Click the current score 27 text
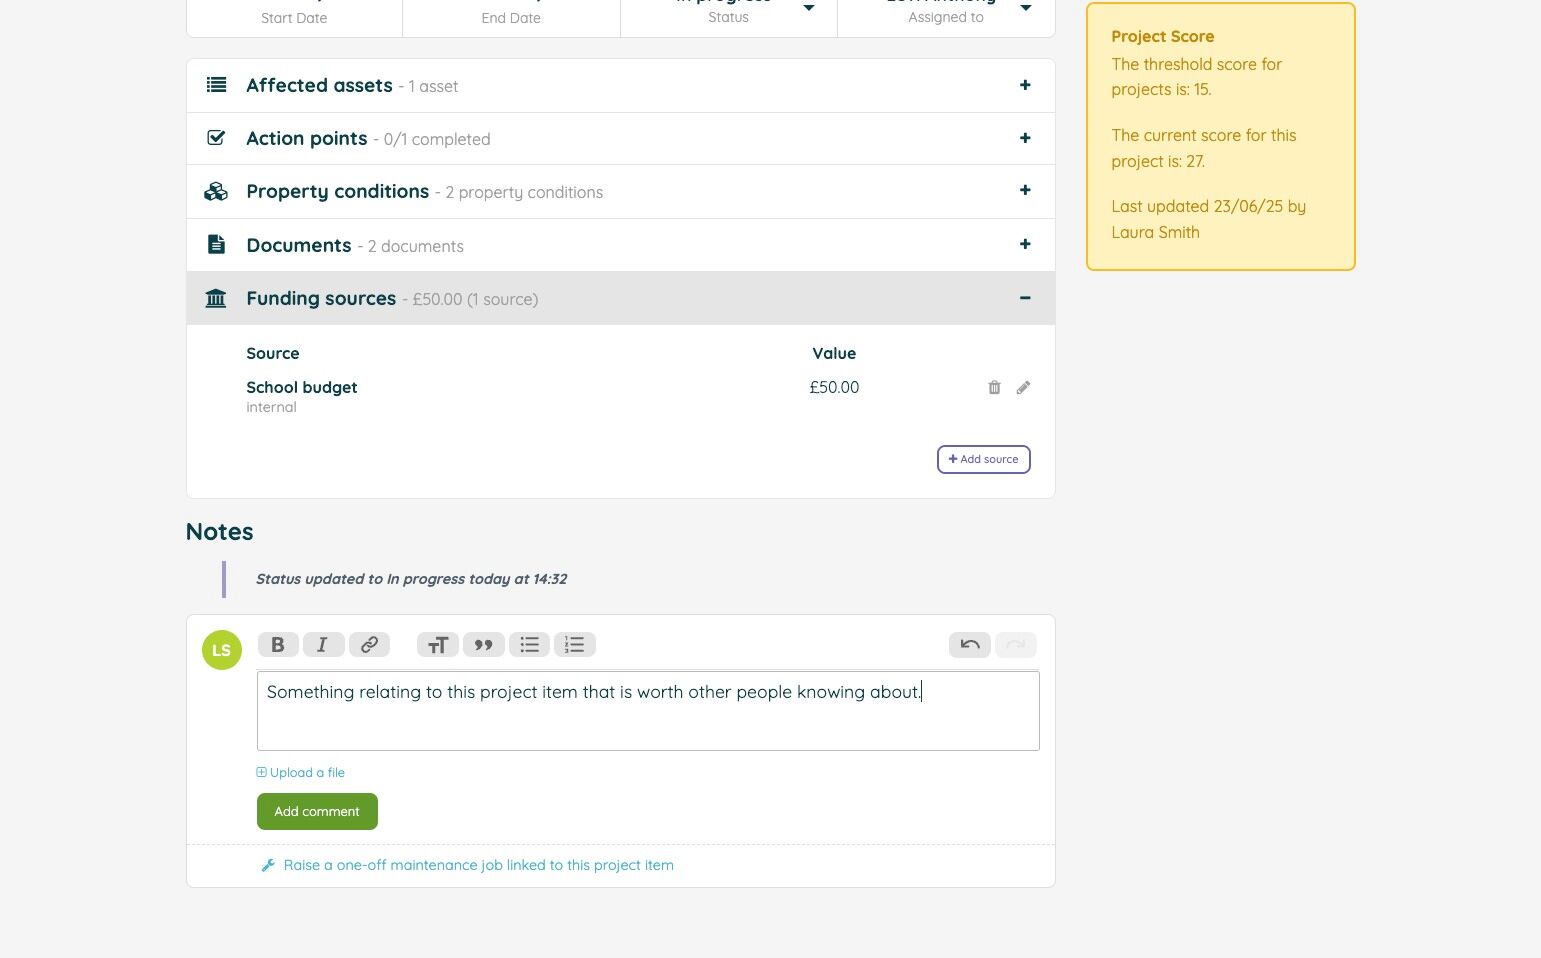This screenshot has width=1541, height=958. [1204, 148]
